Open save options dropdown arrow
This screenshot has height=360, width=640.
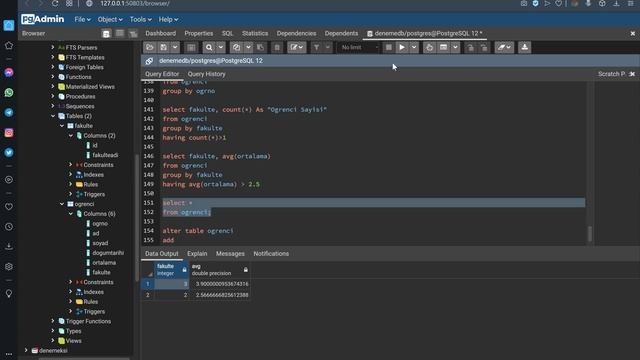(175, 48)
